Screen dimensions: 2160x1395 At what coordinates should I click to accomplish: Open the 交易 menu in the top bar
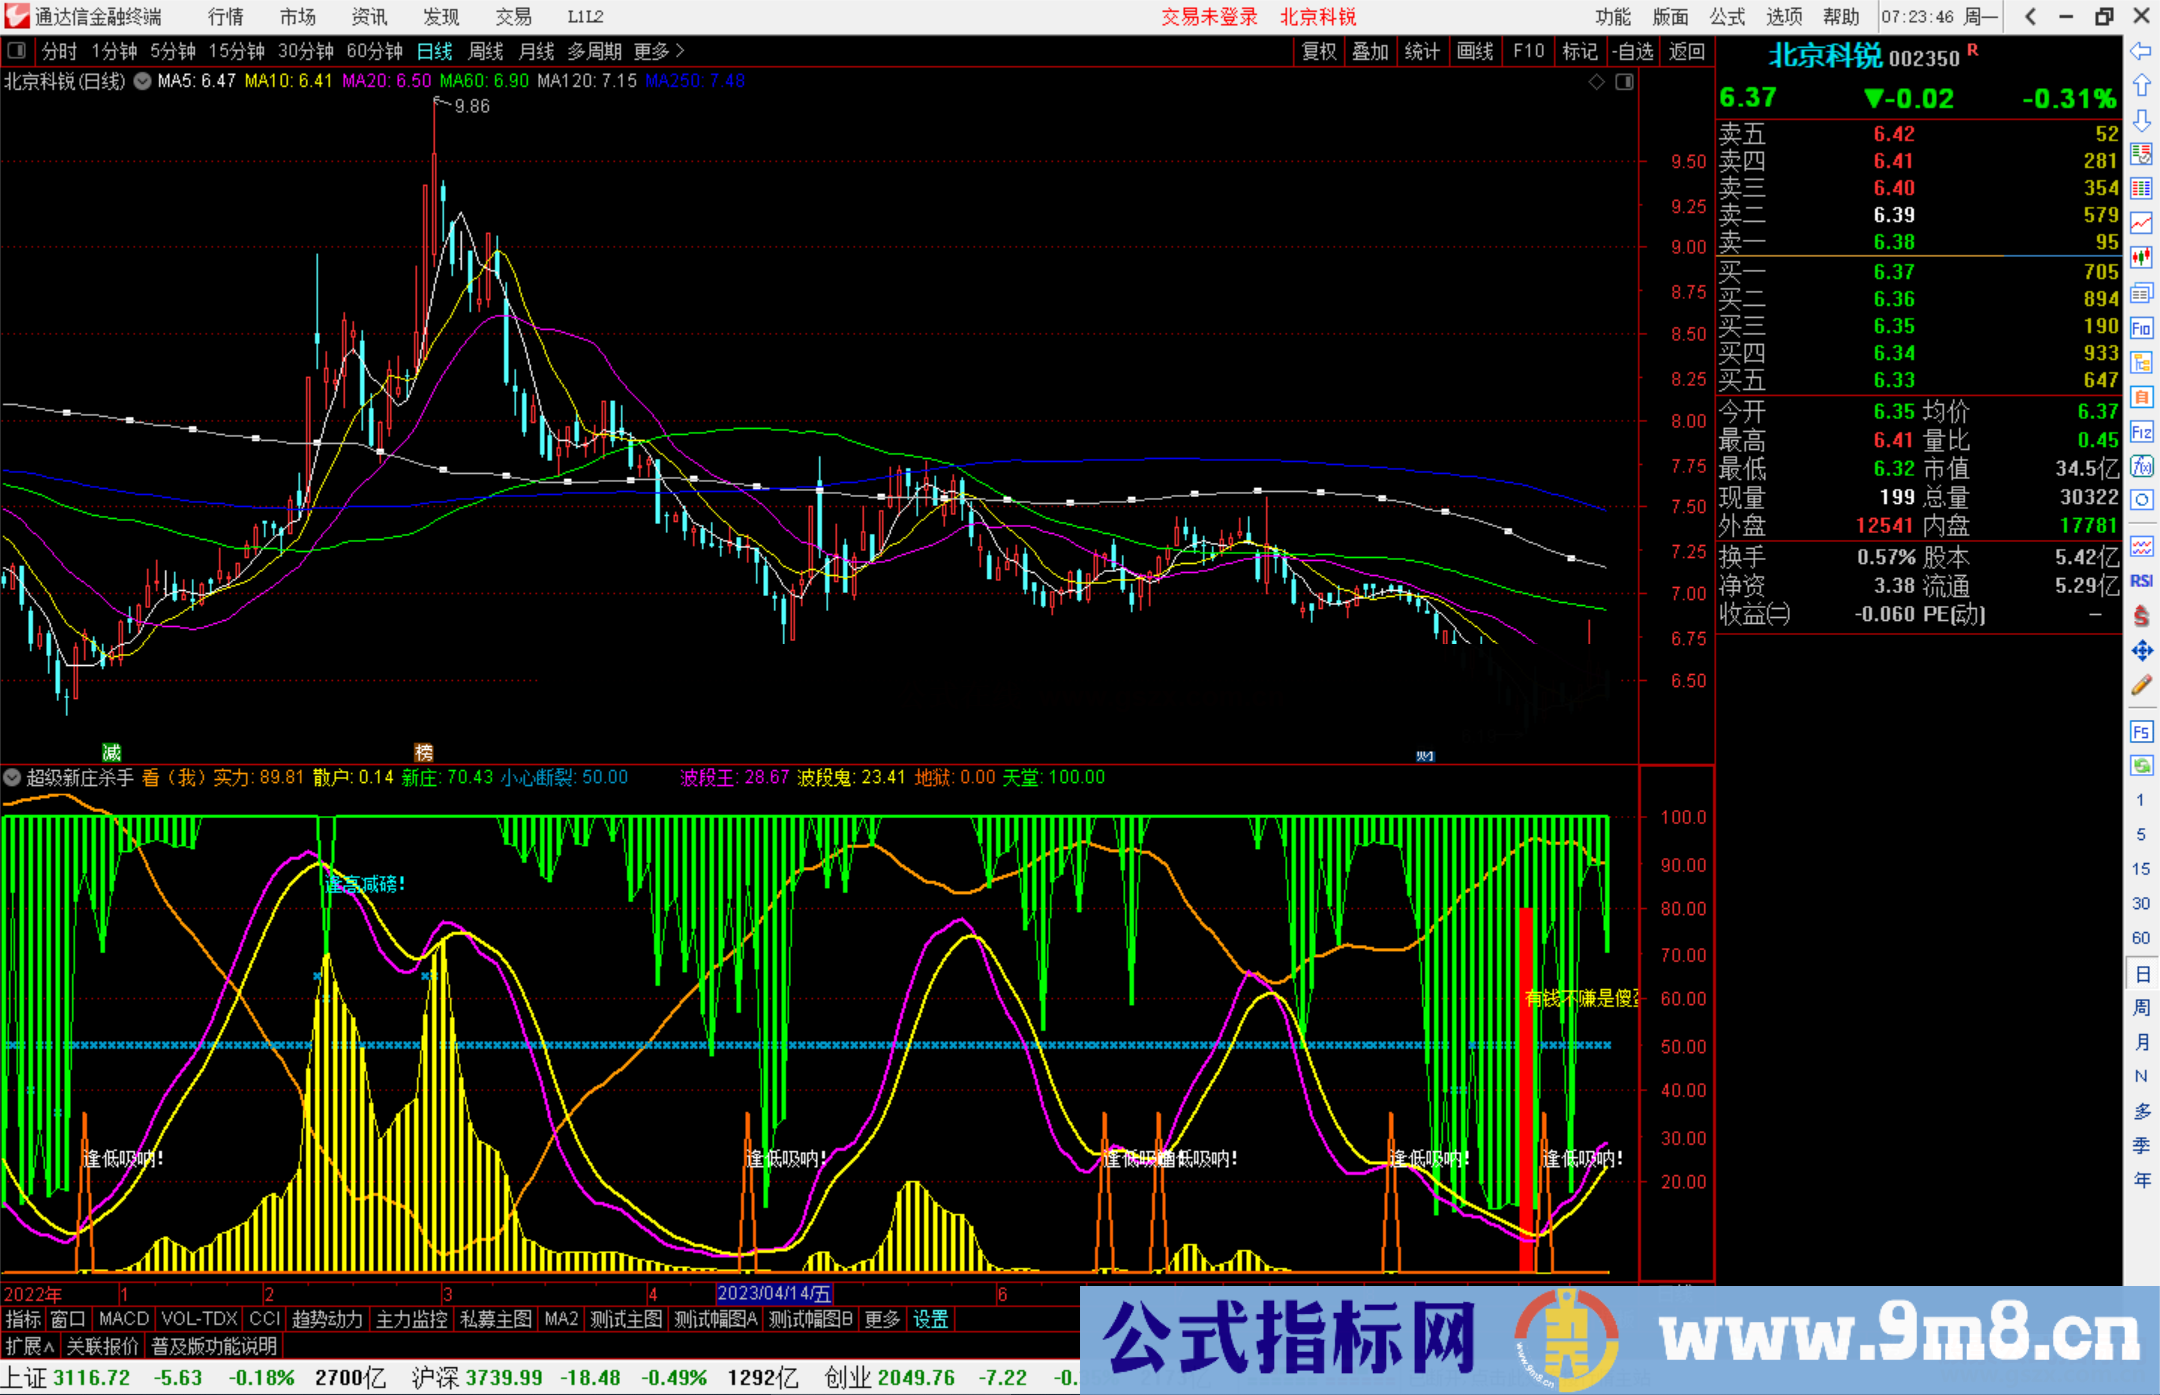514,16
